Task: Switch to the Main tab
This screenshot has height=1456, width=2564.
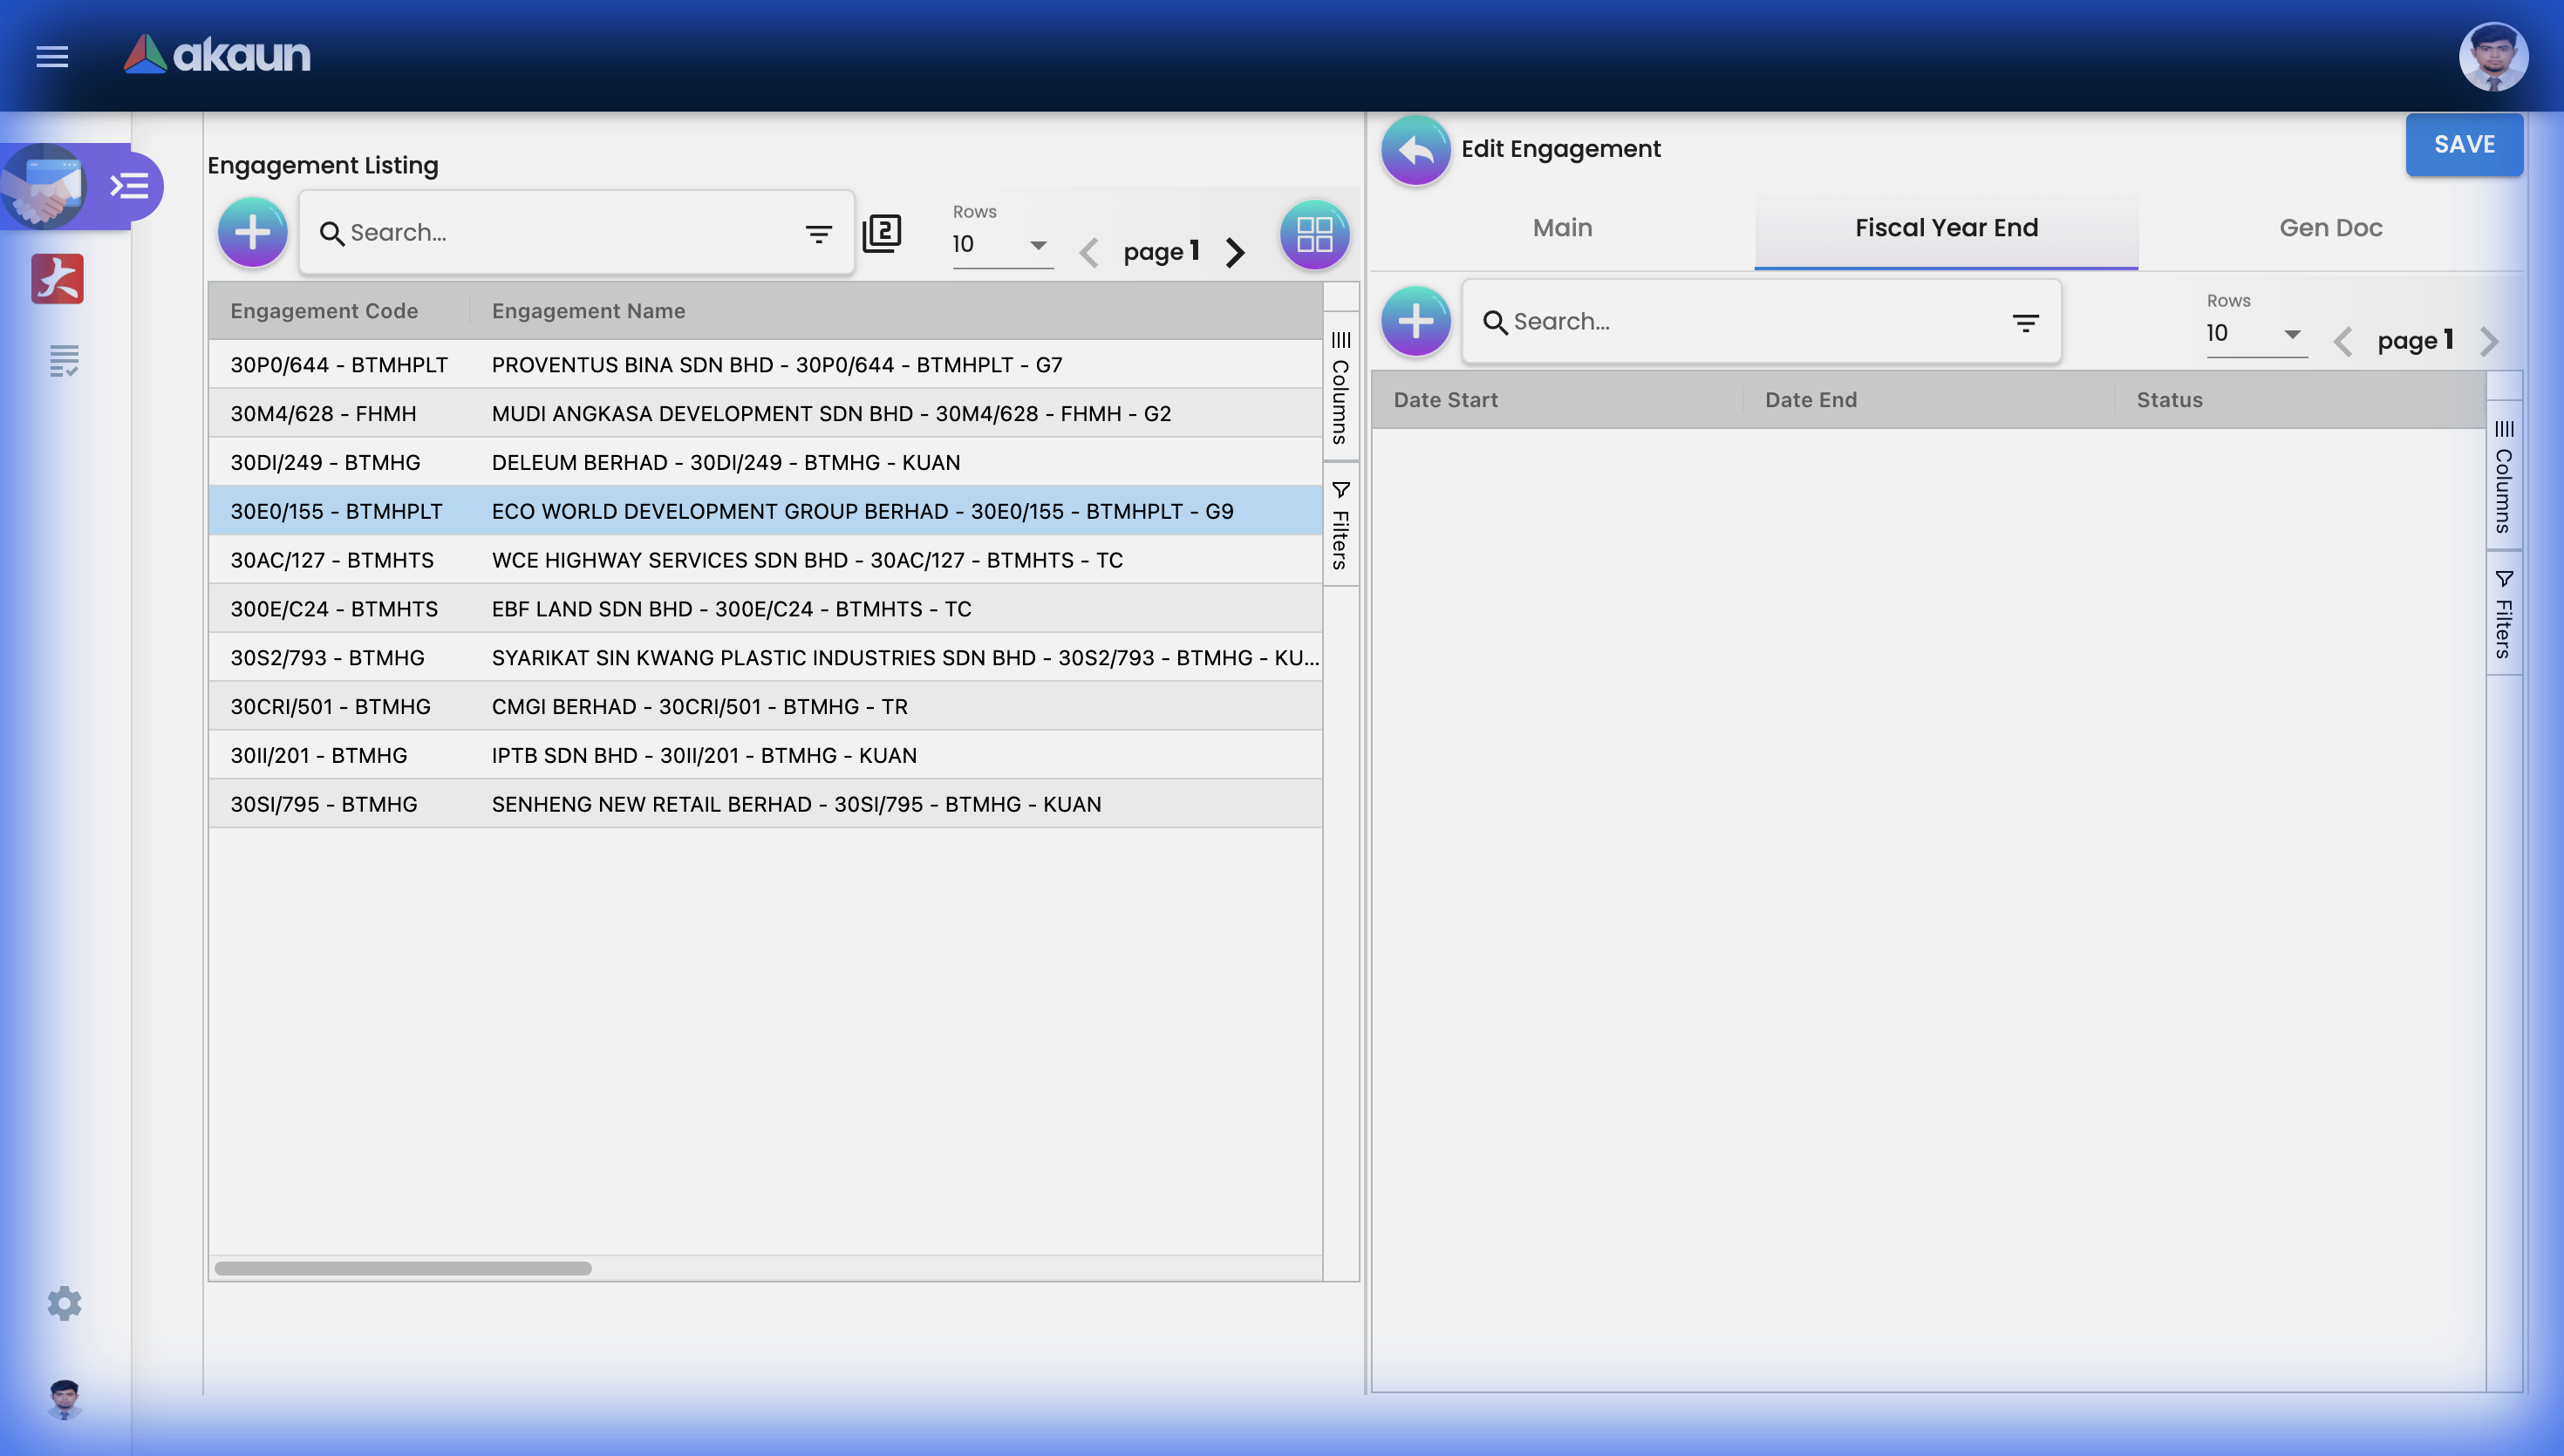Action: click(1562, 228)
